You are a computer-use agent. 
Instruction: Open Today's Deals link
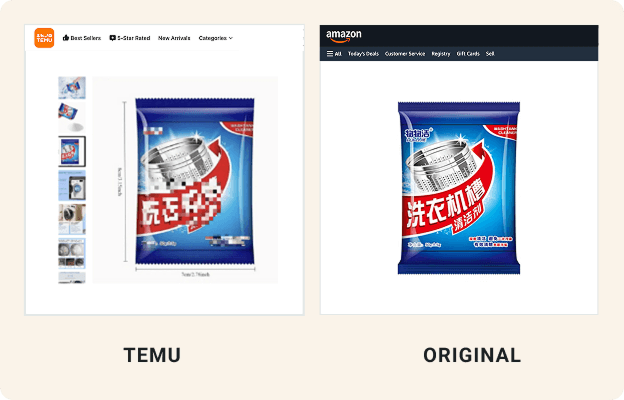coord(363,54)
